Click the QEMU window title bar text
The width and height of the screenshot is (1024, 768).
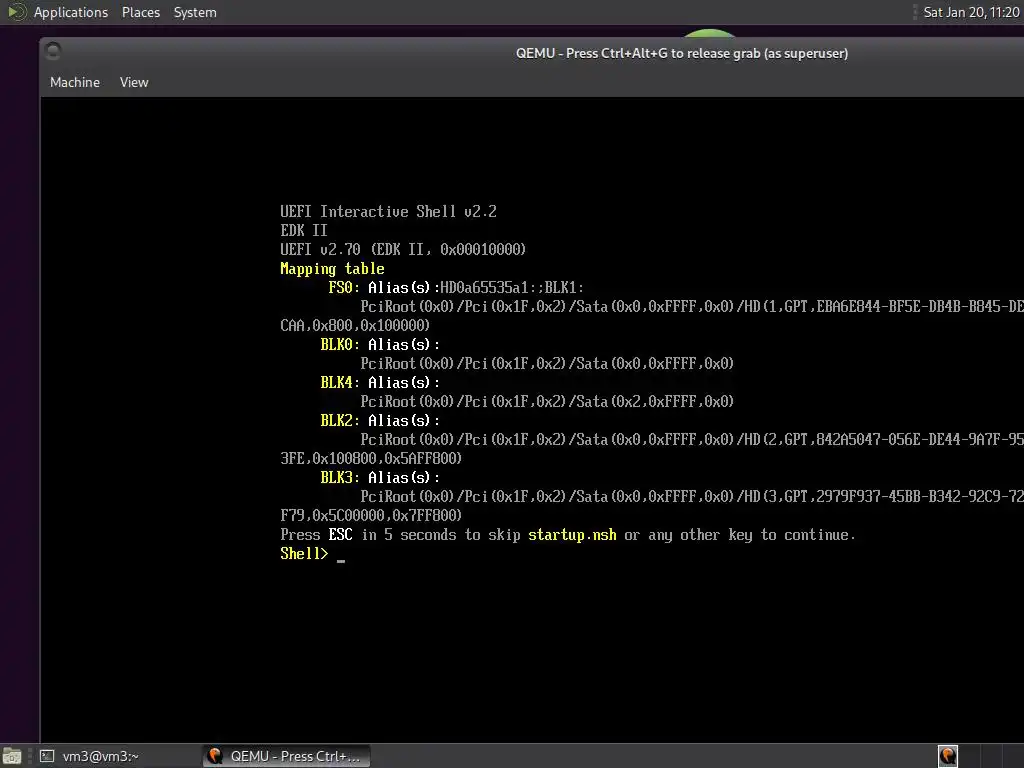pos(682,54)
